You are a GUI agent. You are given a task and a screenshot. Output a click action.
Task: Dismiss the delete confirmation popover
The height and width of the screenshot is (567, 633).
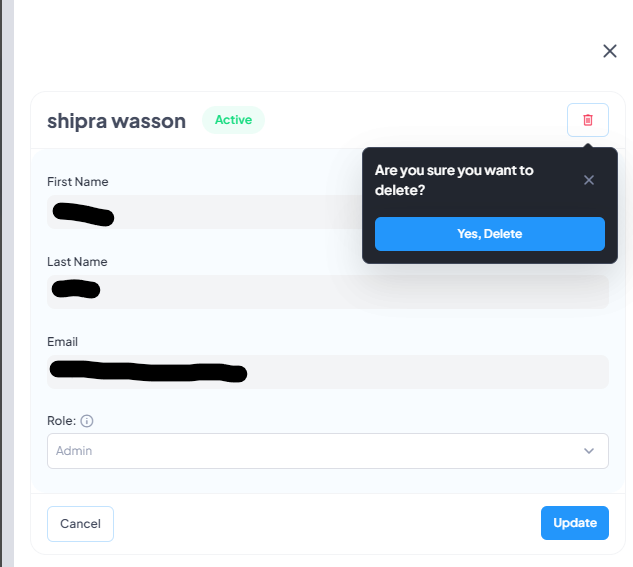click(x=589, y=180)
